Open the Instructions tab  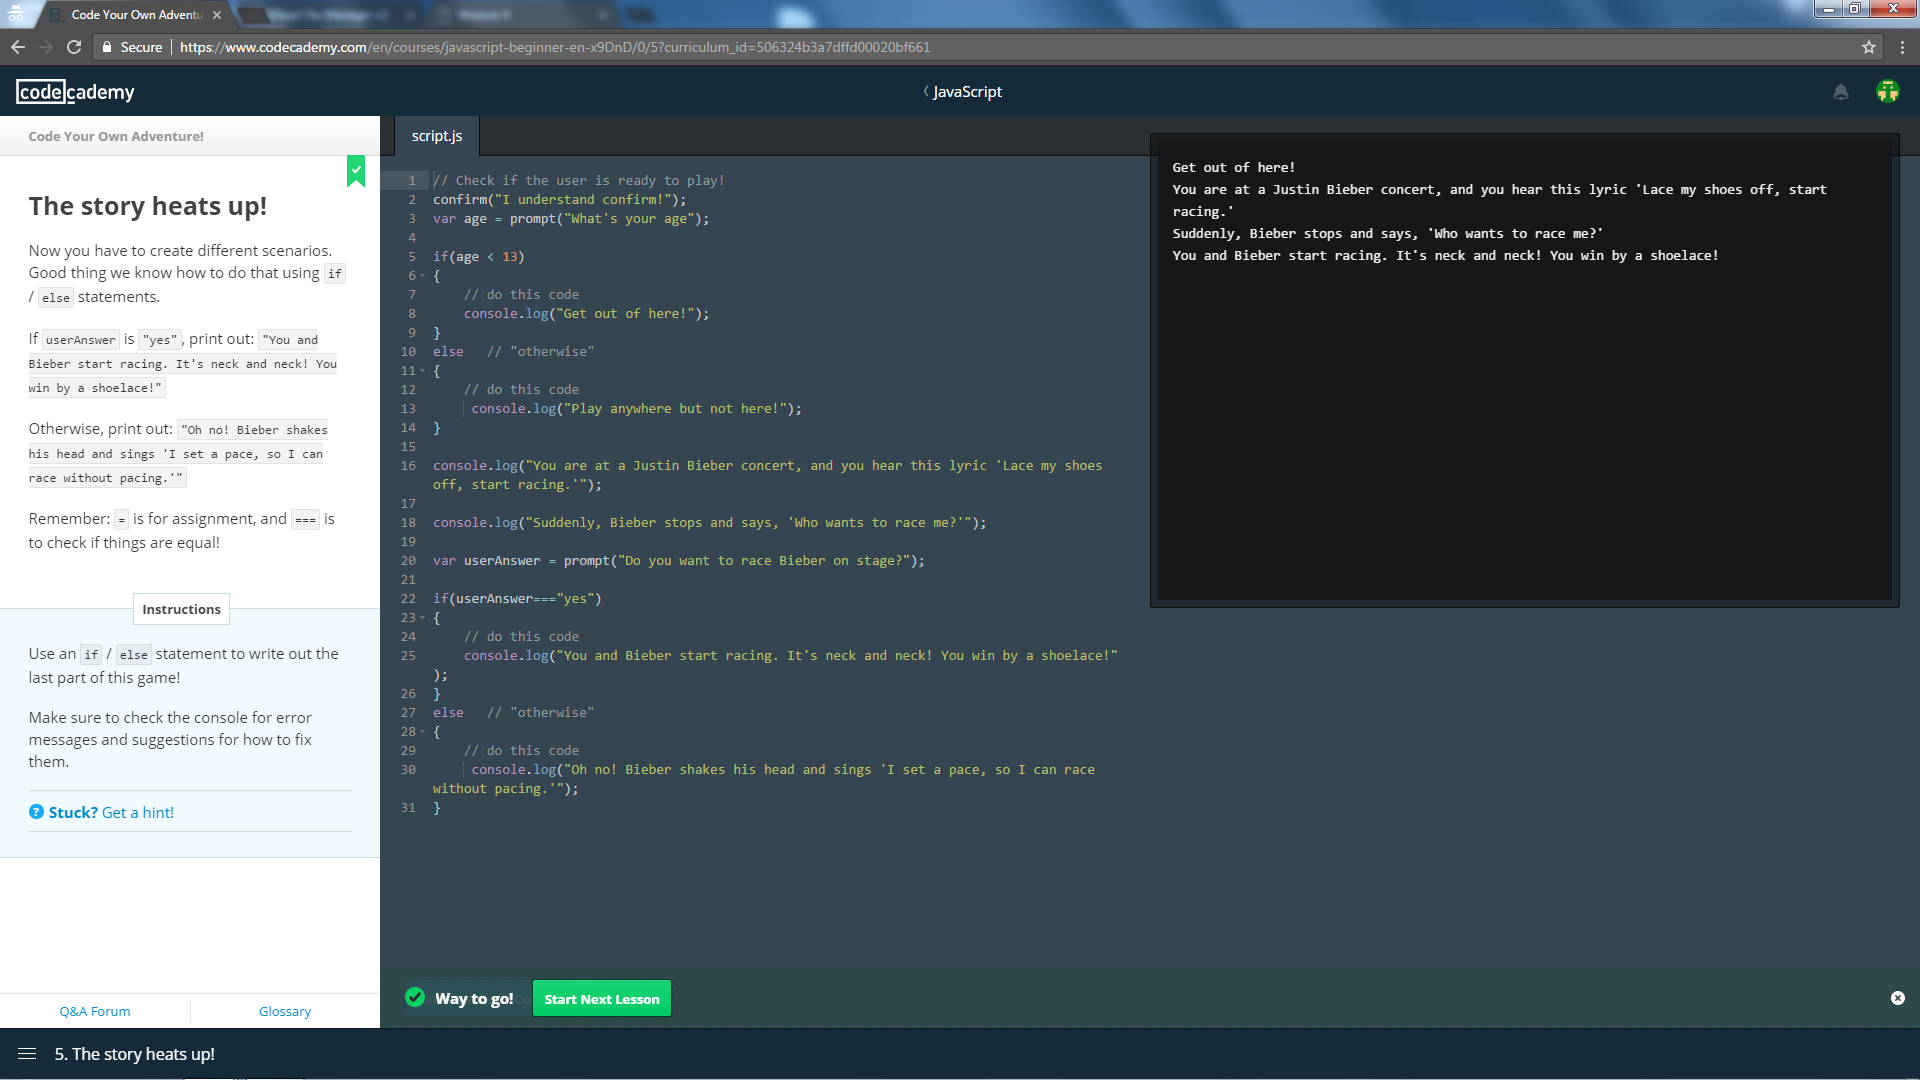(x=181, y=609)
